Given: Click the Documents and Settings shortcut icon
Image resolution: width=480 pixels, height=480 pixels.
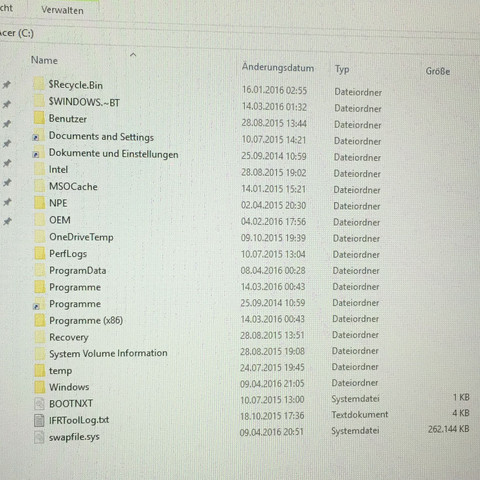Looking at the screenshot, I should tap(39, 135).
